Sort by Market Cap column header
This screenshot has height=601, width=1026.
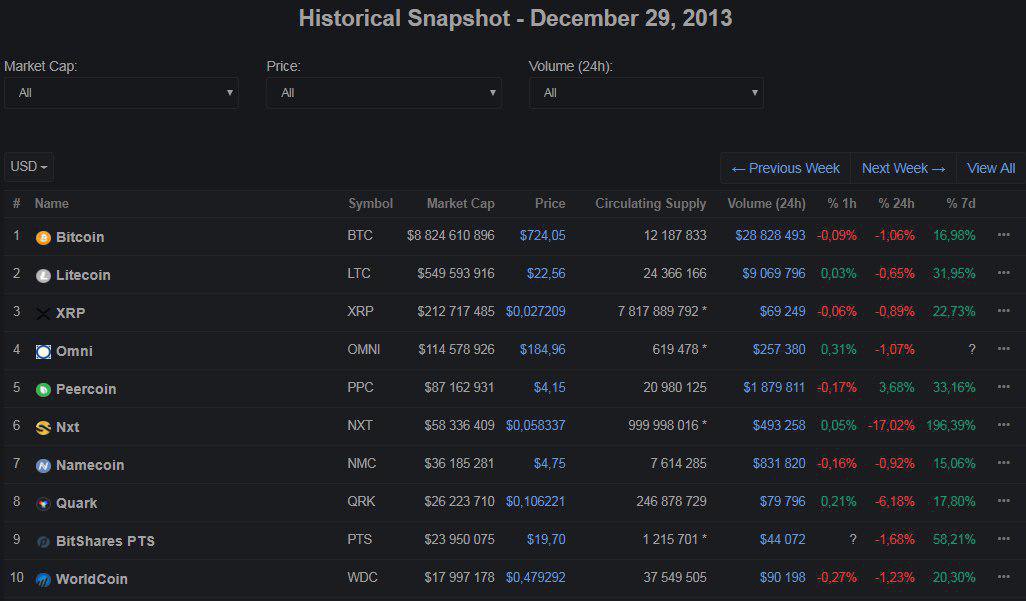[461, 204]
